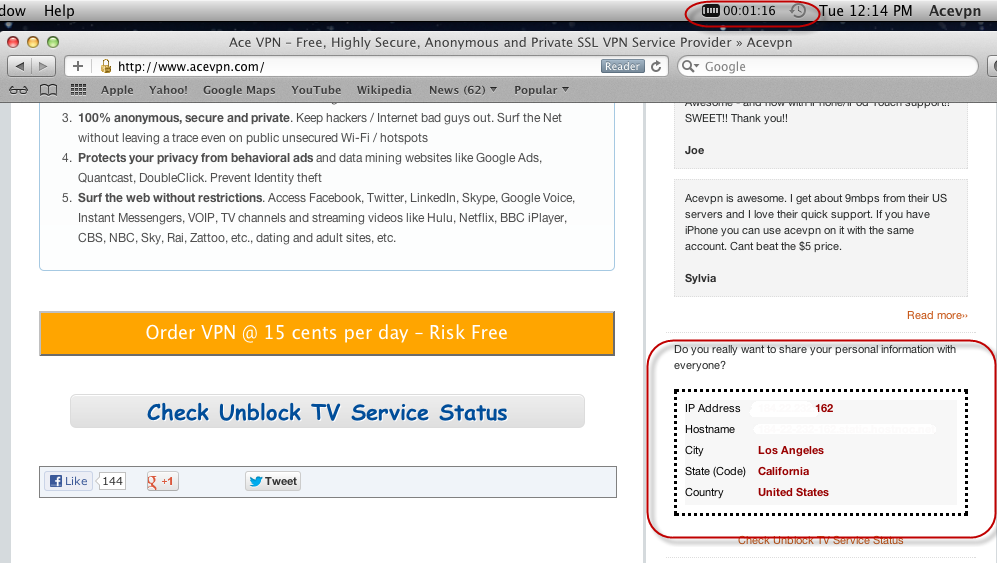Open the Help menu

pyautogui.click(x=59, y=11)
